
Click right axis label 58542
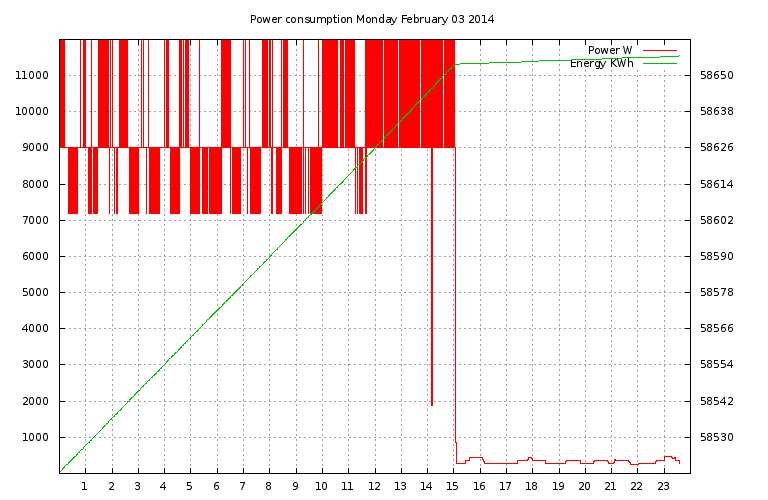click(x=717, y=401)
